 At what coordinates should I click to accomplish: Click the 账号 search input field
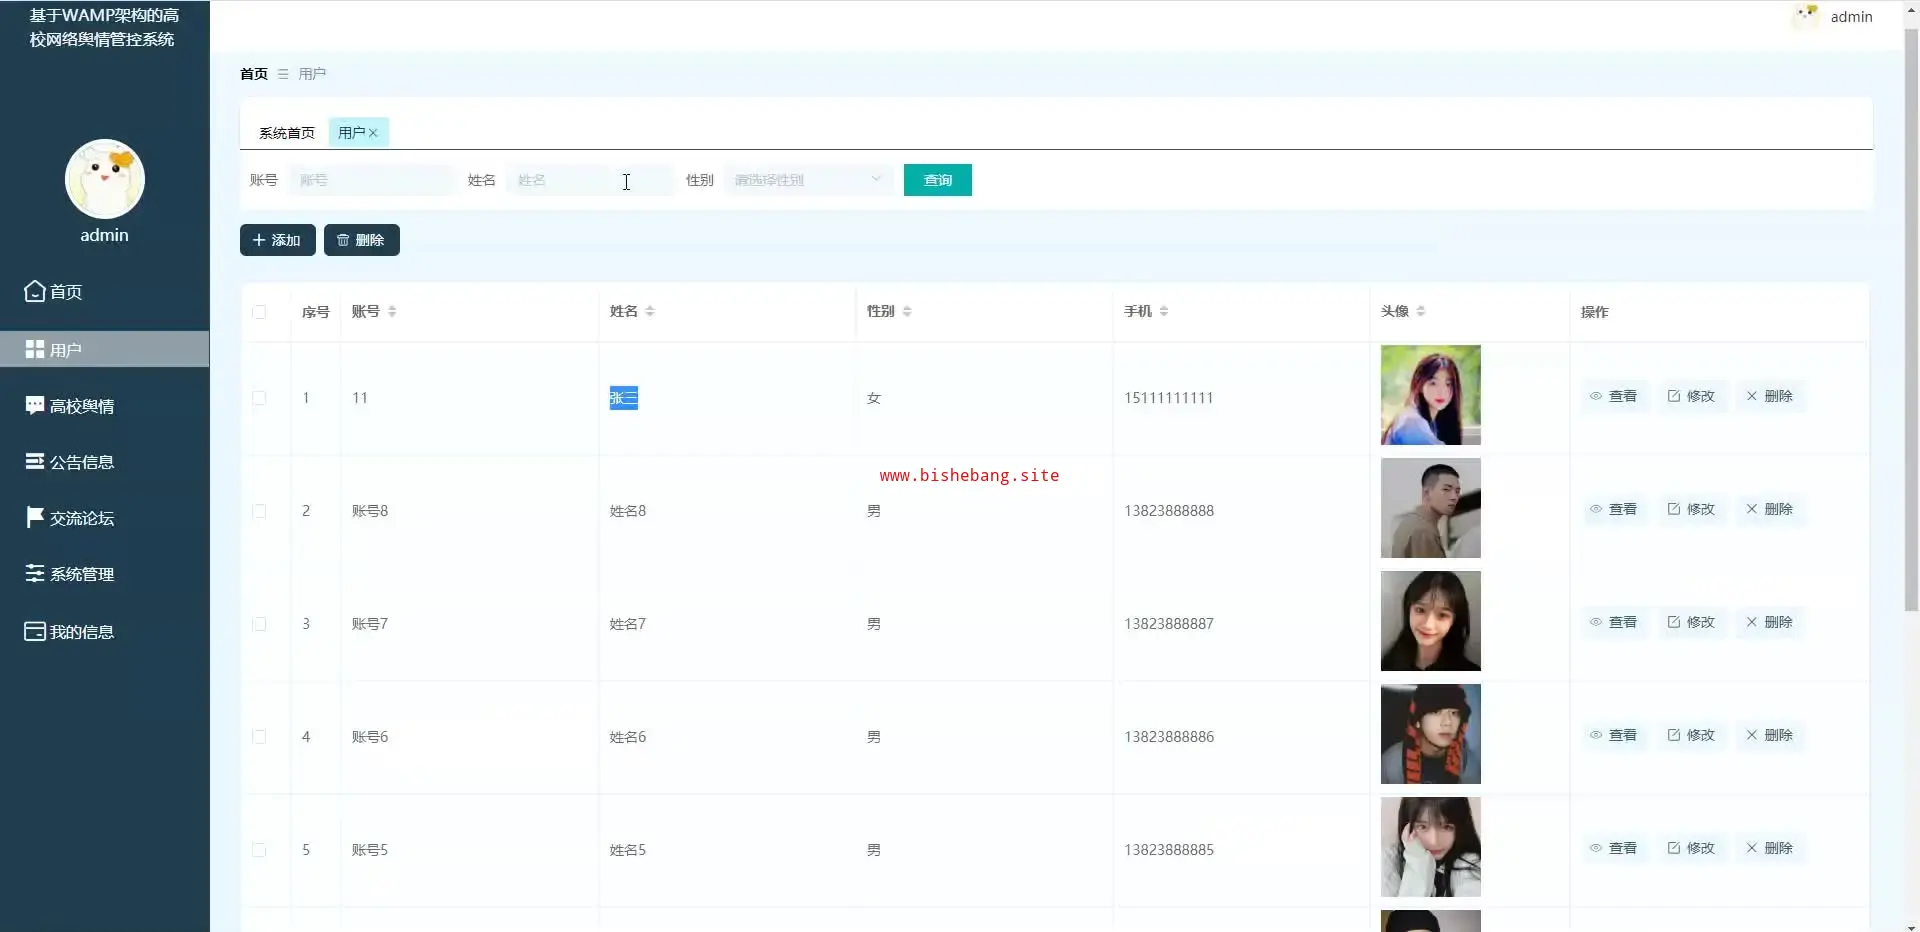[371, 180]
